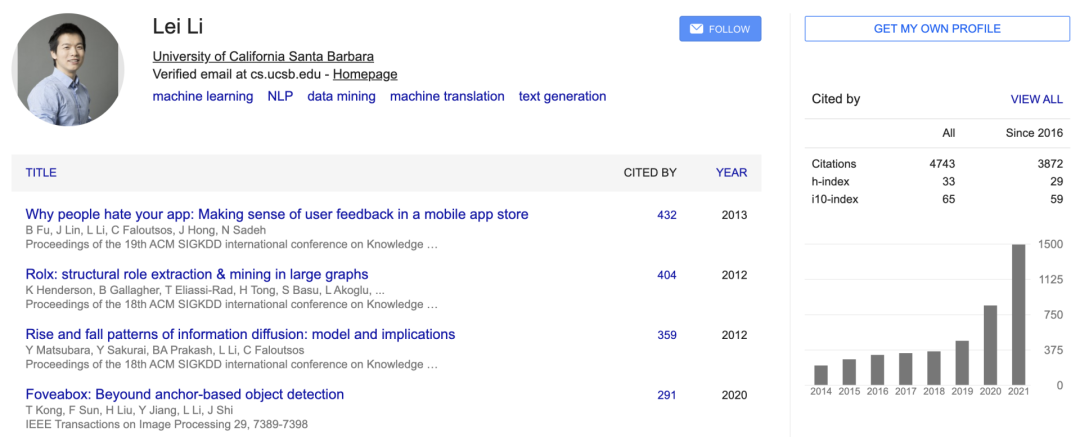The width and height of the screenshot is (1080, 437).
Task: Click the envelope Follow button
Action: [x=720, y=29]
